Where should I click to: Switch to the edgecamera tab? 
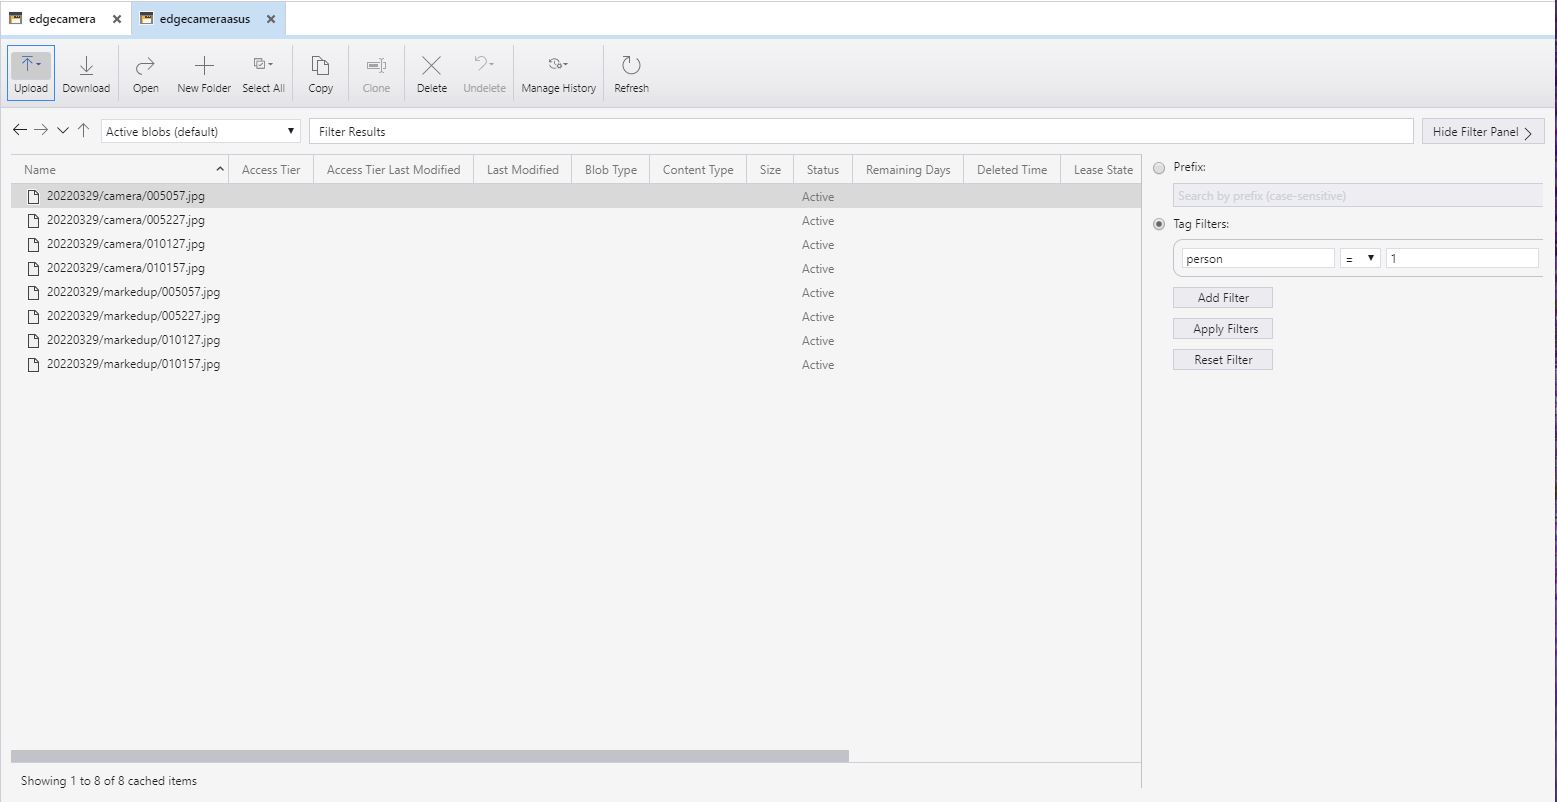coord(62,19)
